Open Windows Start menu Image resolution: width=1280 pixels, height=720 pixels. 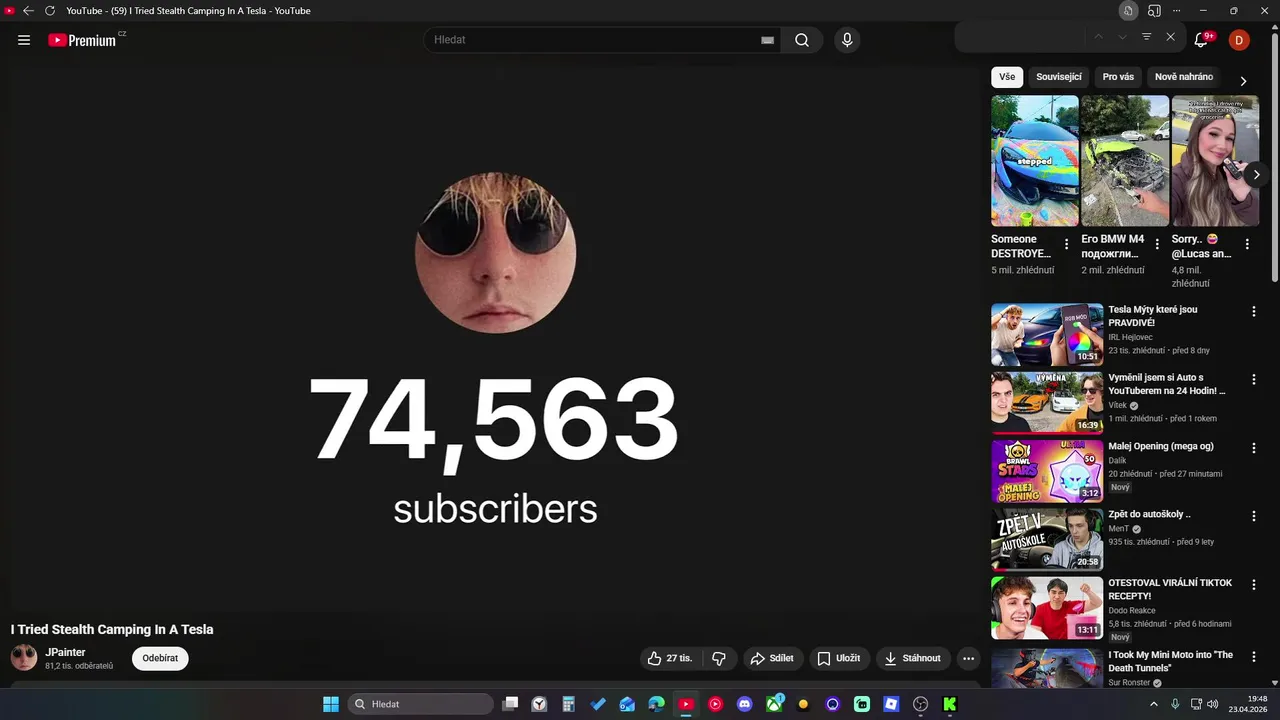(331, 704)
